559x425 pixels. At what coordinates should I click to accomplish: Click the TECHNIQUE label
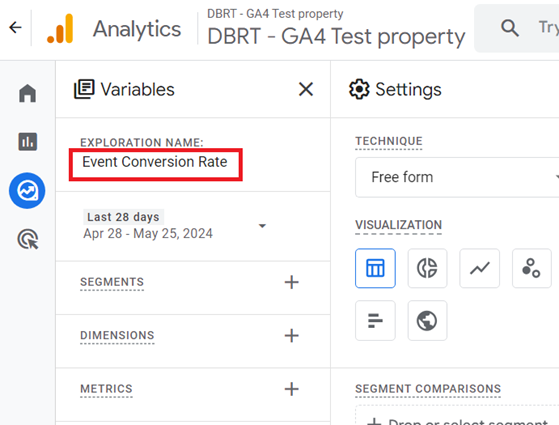pos(389,141)
